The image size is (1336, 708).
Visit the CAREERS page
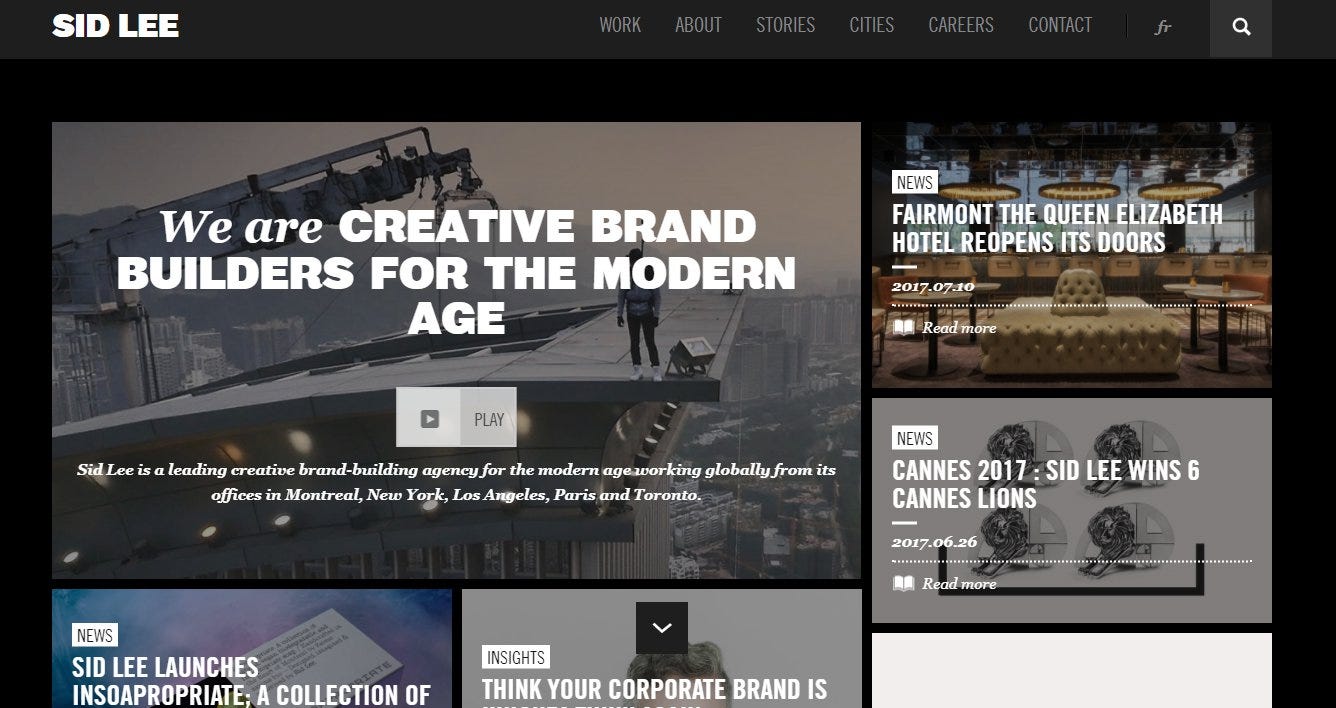pos(961,25)
